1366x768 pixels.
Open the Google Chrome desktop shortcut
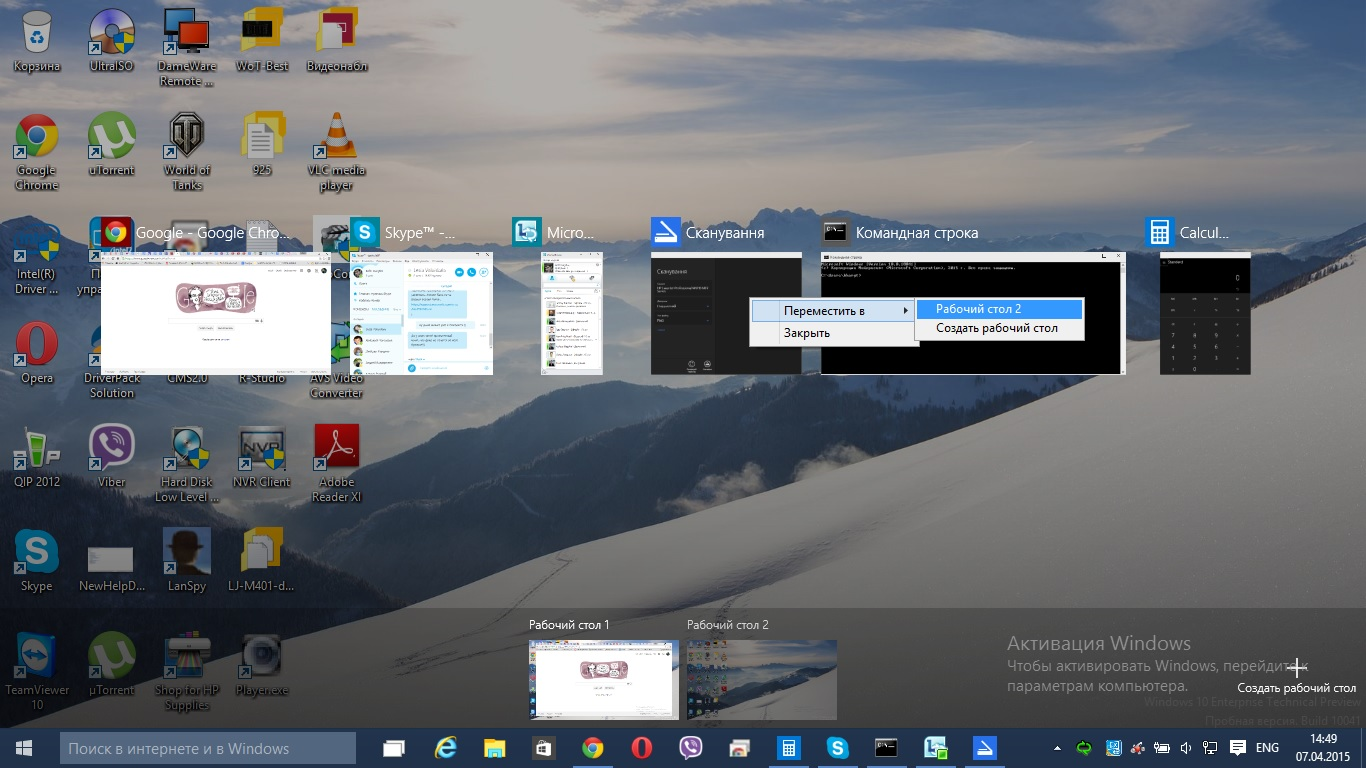coord(37,152)
